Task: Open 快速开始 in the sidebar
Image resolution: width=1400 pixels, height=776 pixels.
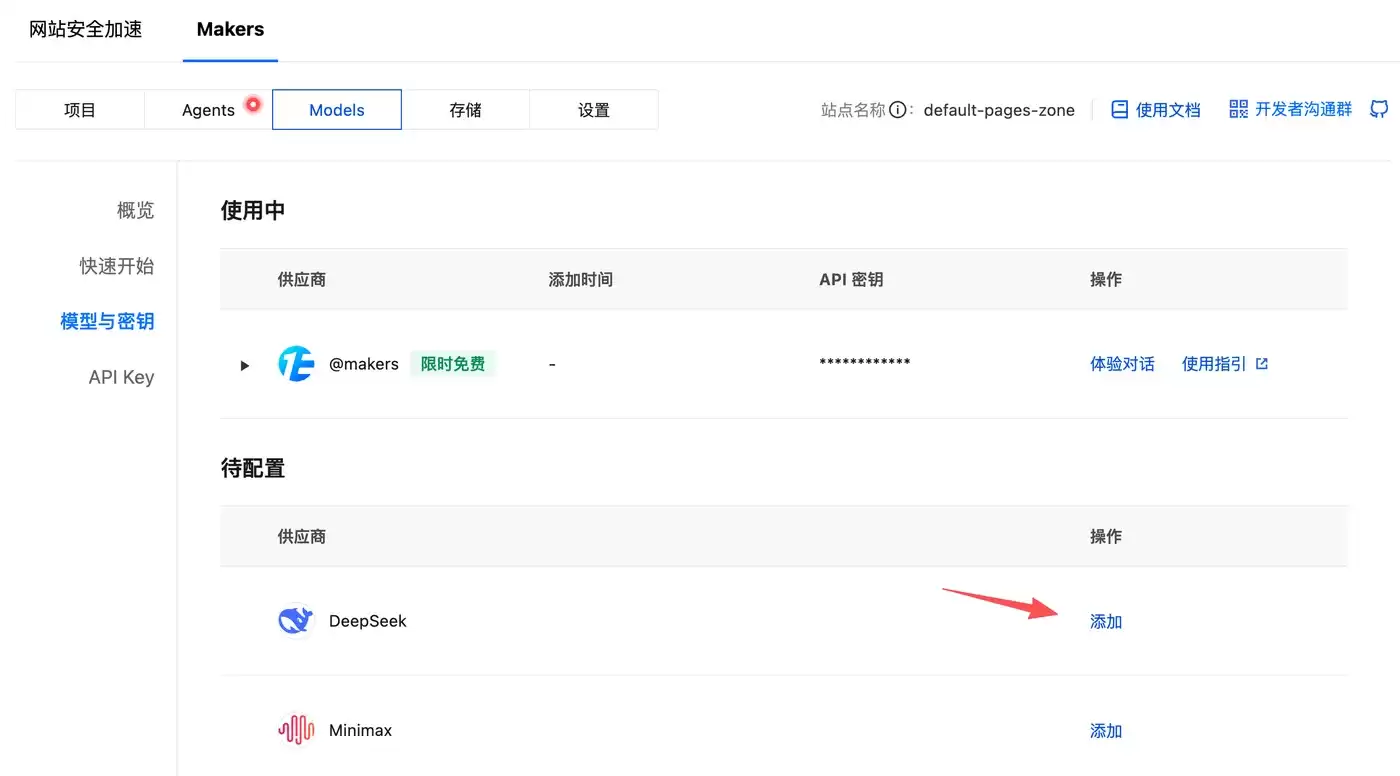Action: 117,266
